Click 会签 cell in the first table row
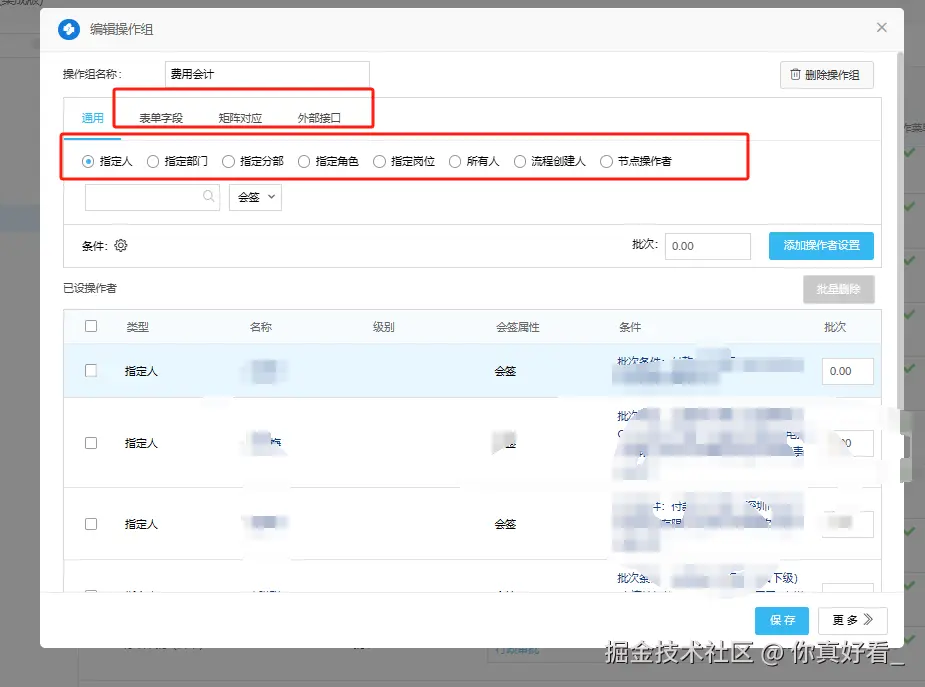 pyautogui.click(x=506, y=371)
